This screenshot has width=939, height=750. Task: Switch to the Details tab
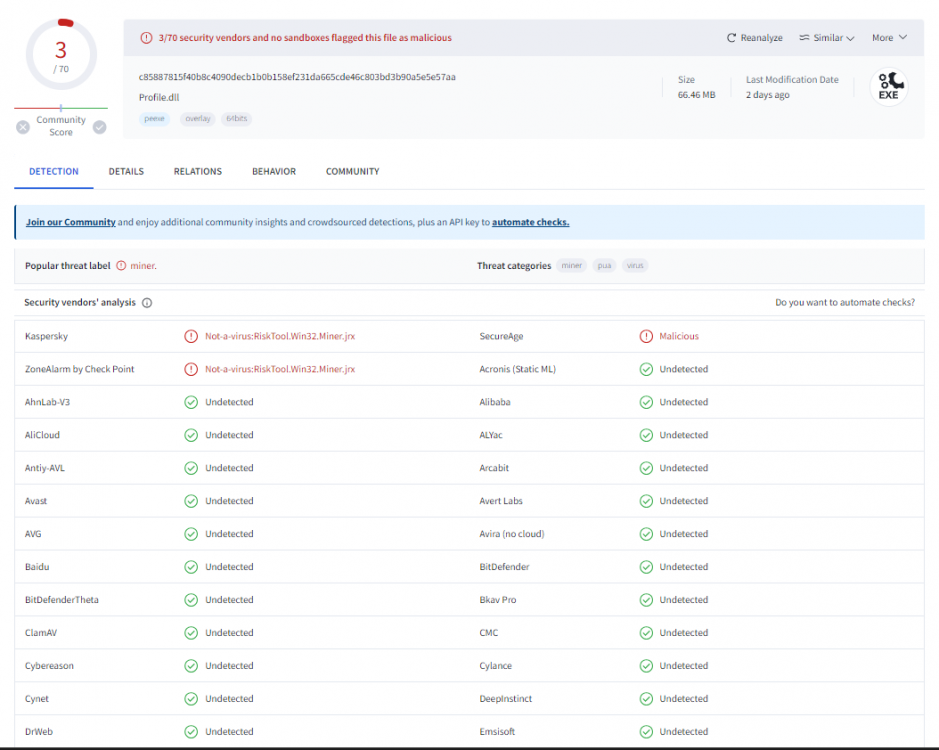[x=126, y=172]
